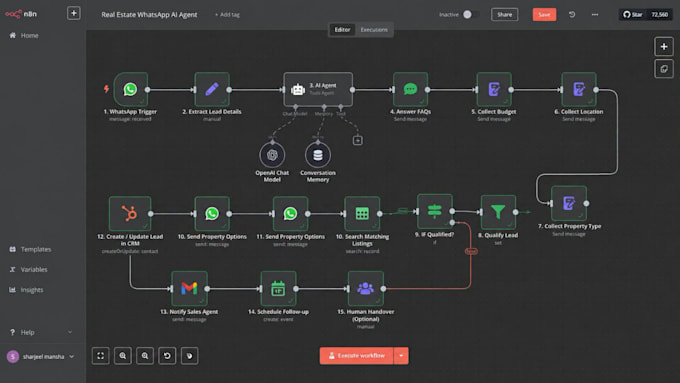Create new item via sidebar plus button
Screen dimensions: 680x383
[74, 13]
